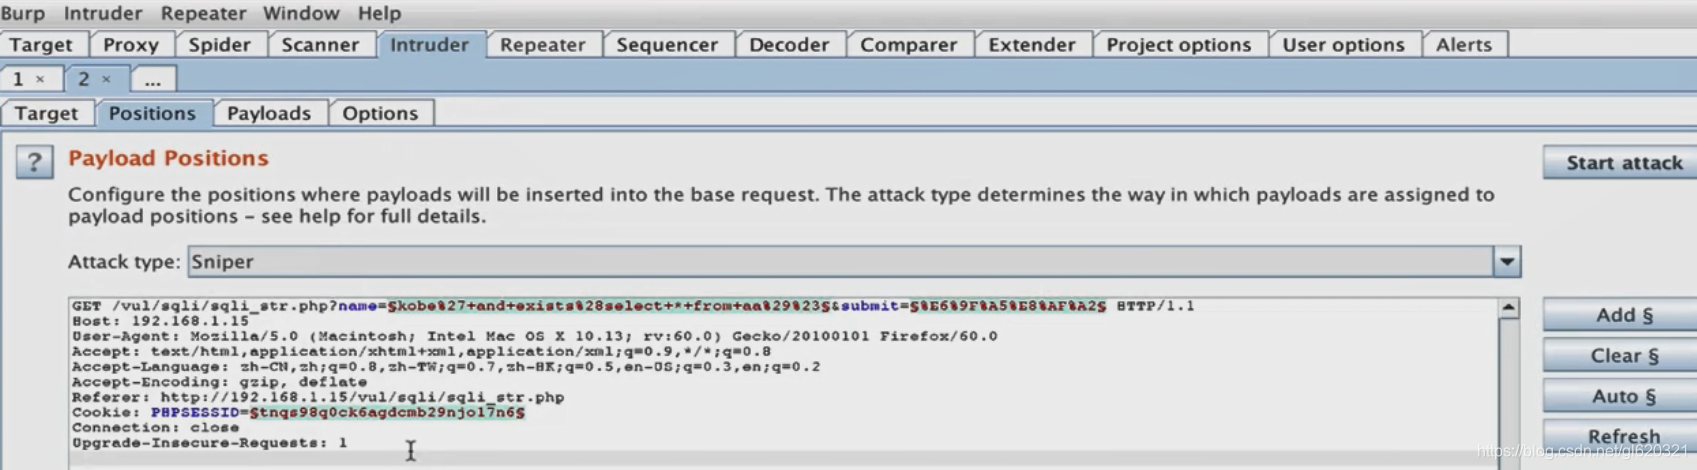Open the Sequencer tab
The width and height of the screenshot is (1697, 470).
[x=667, y=45]
